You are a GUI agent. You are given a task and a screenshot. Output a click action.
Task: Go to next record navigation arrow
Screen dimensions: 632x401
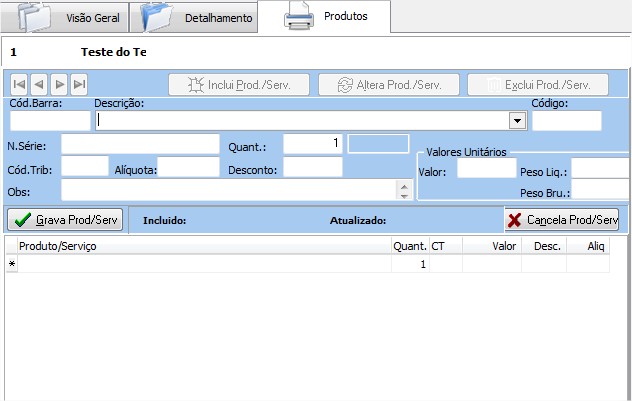point(59,85)
